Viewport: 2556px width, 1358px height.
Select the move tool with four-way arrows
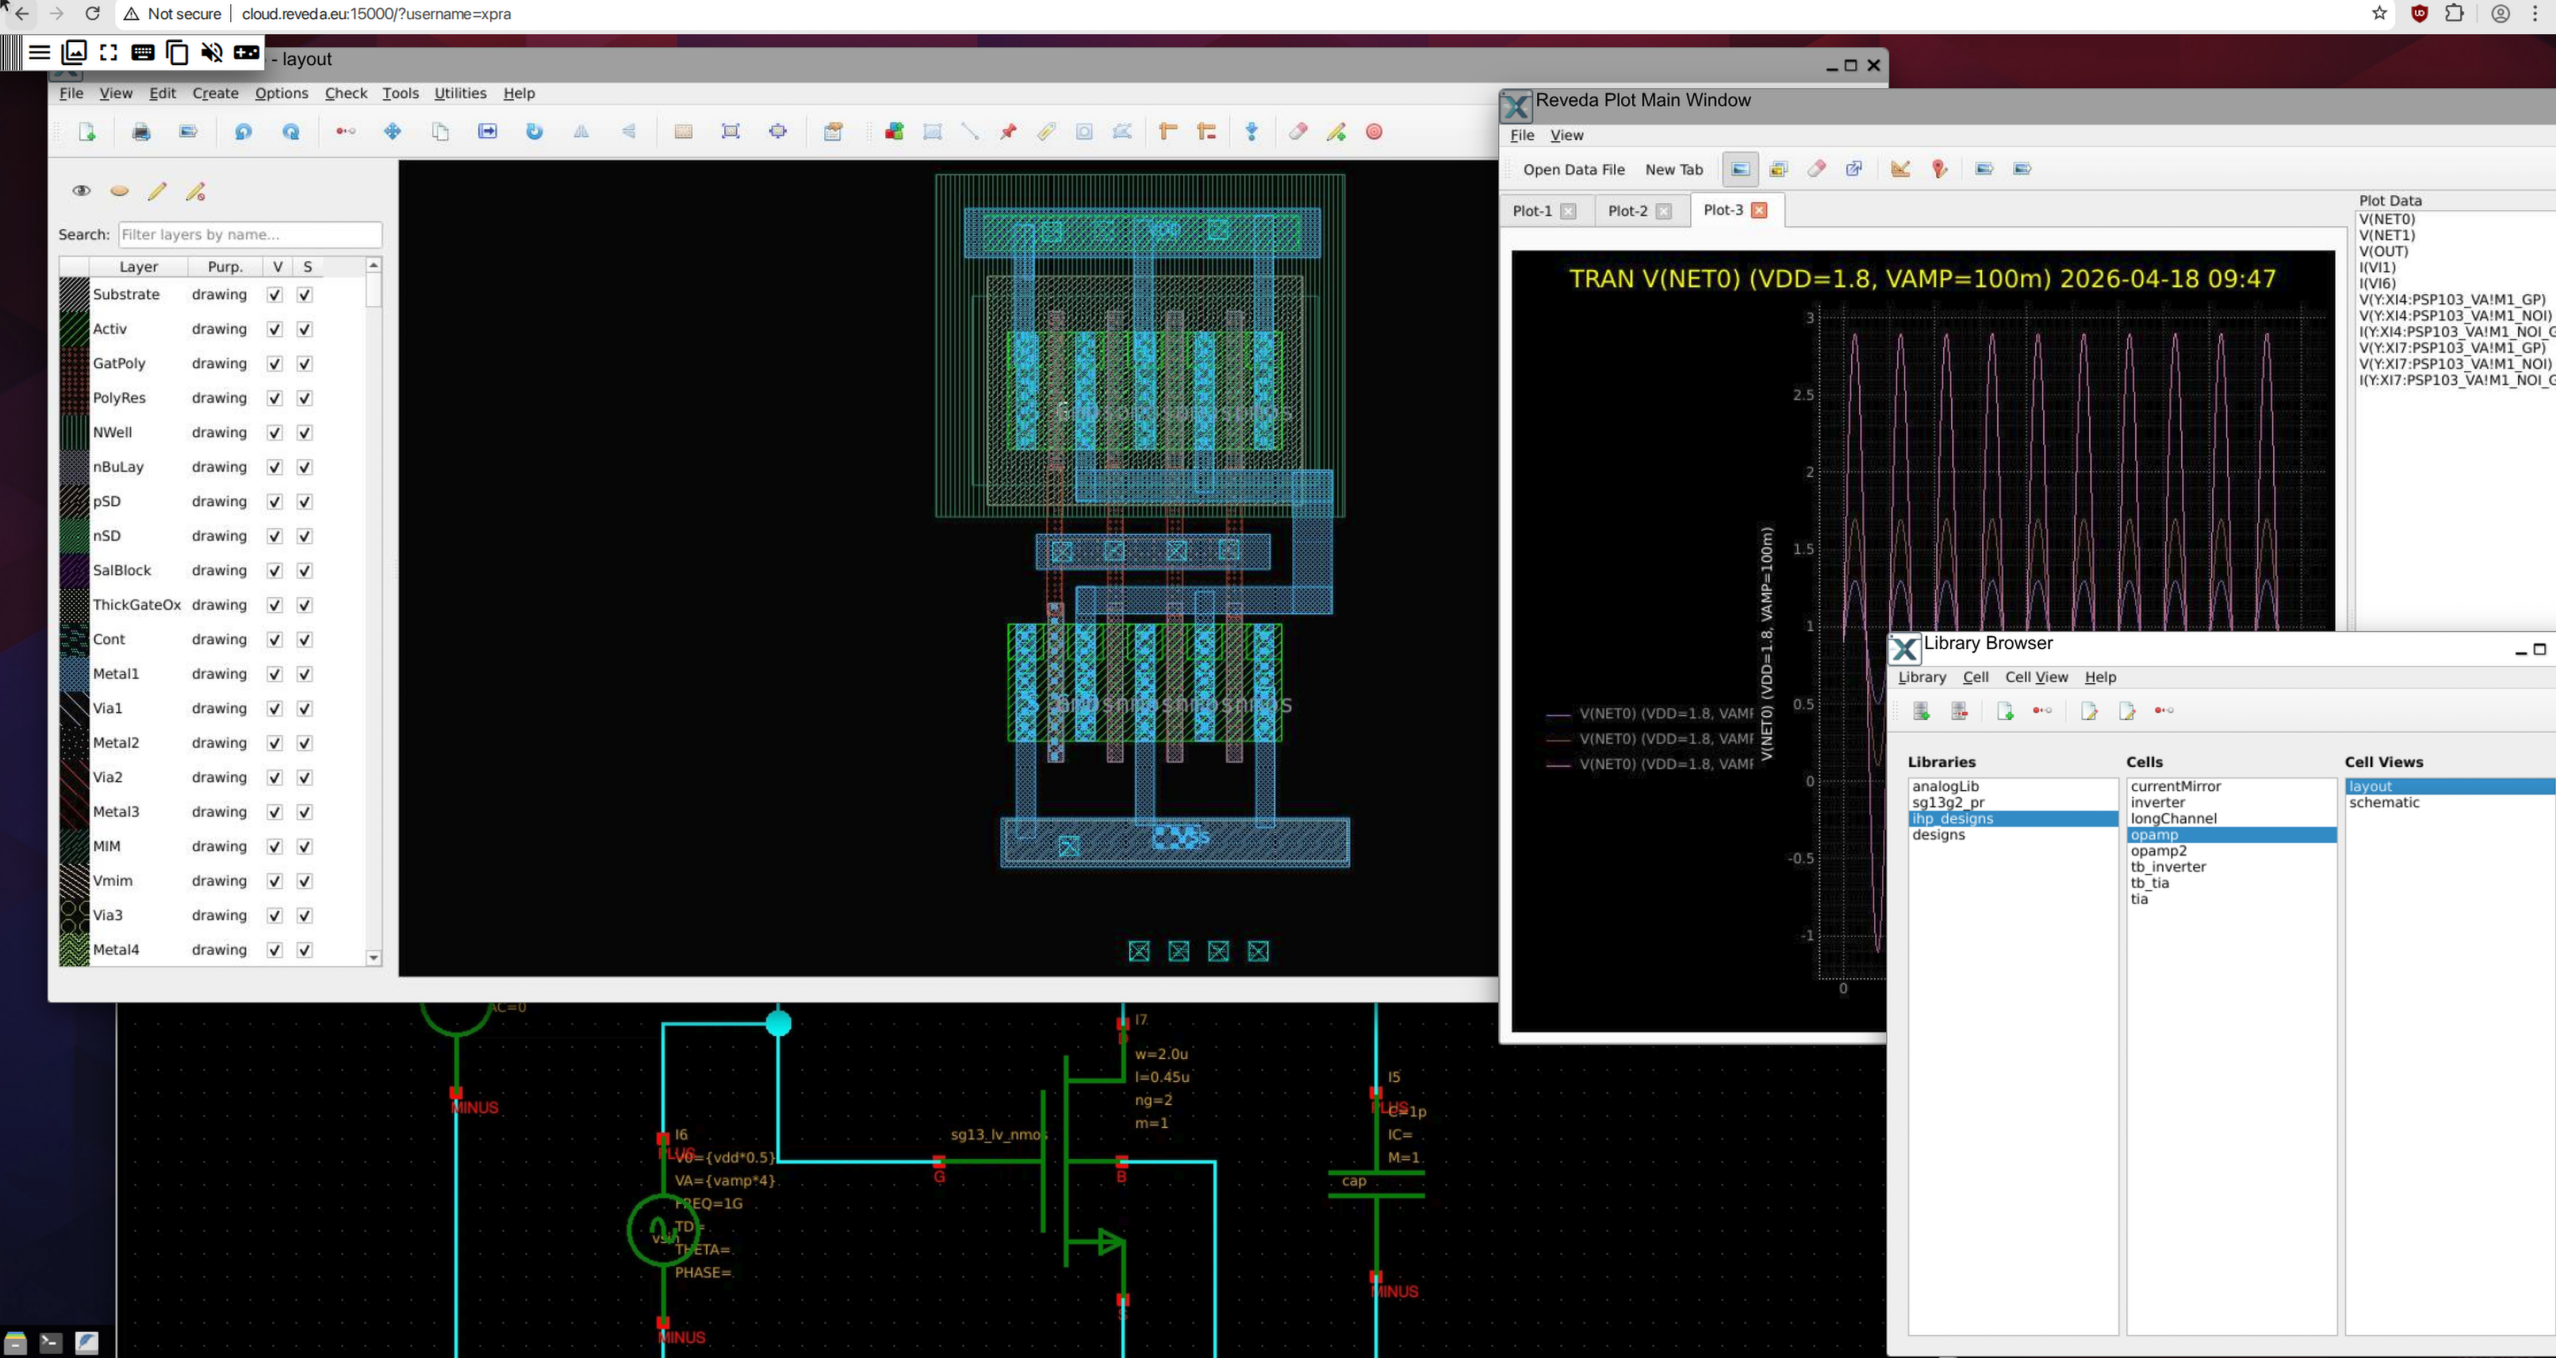tap(392, 132)
